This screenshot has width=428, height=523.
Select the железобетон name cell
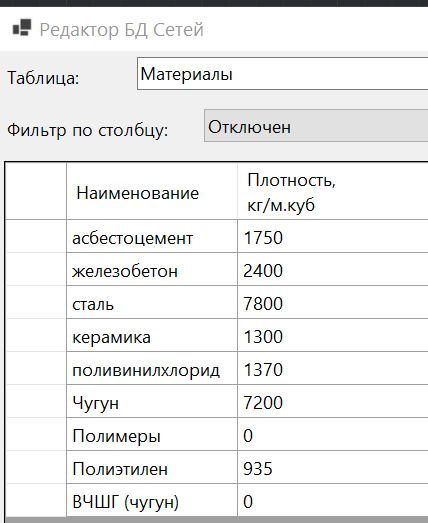(x=152, y=269)
